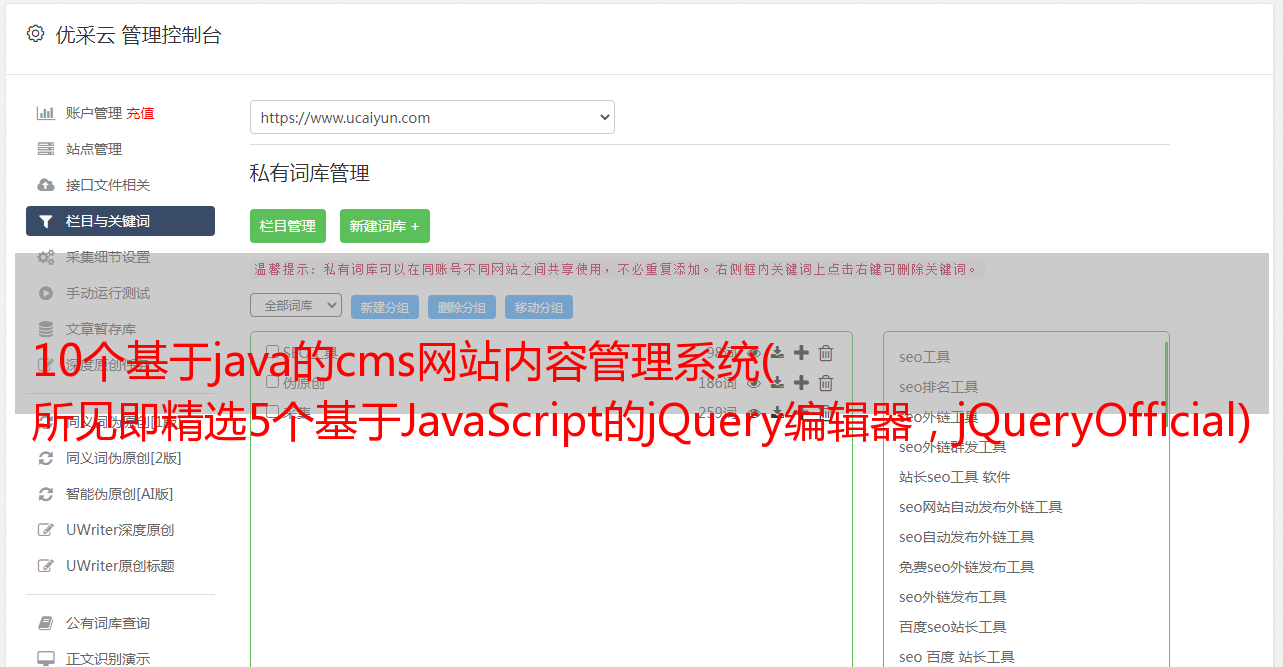Select keyword seo自动发布外链工具
The height and width of the screenshot is (667, 1283).
(x=966, y=537)
